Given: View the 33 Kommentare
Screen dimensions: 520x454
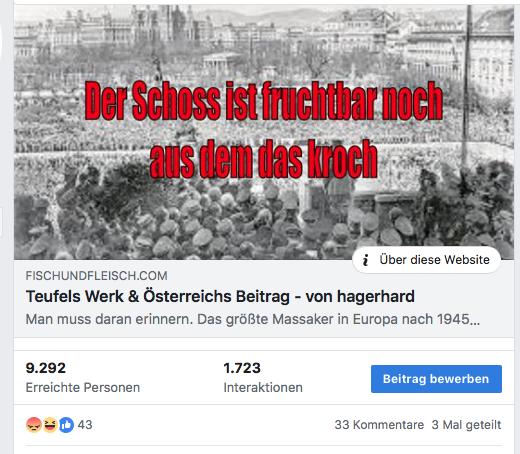Looking at the screenshot, I should [379, 425].
